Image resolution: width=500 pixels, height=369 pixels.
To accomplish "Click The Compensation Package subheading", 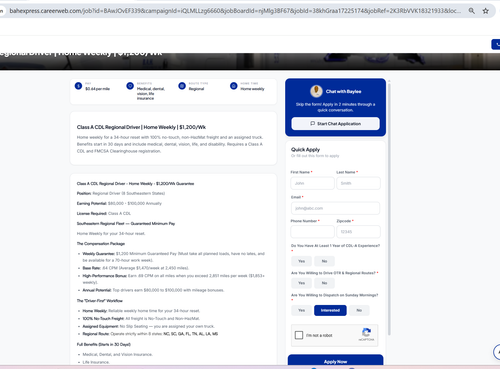I will 101,244.
